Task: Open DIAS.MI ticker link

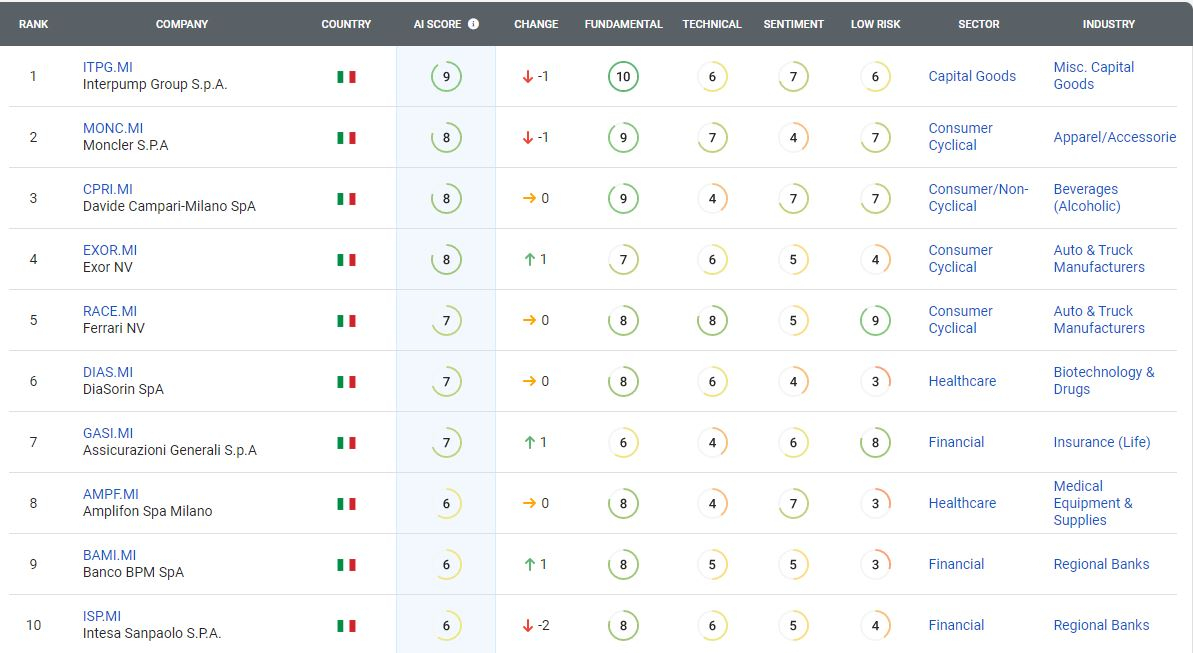Action: point(107,371)
